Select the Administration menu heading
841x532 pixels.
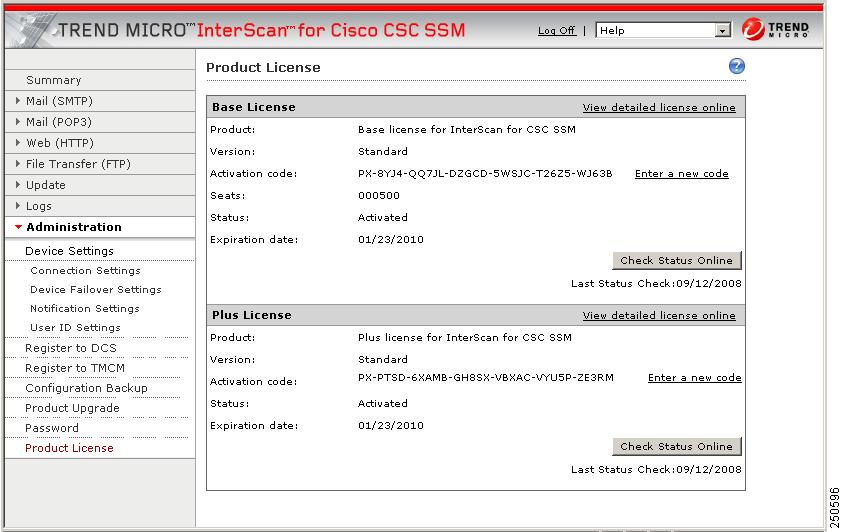click(74, 227)
